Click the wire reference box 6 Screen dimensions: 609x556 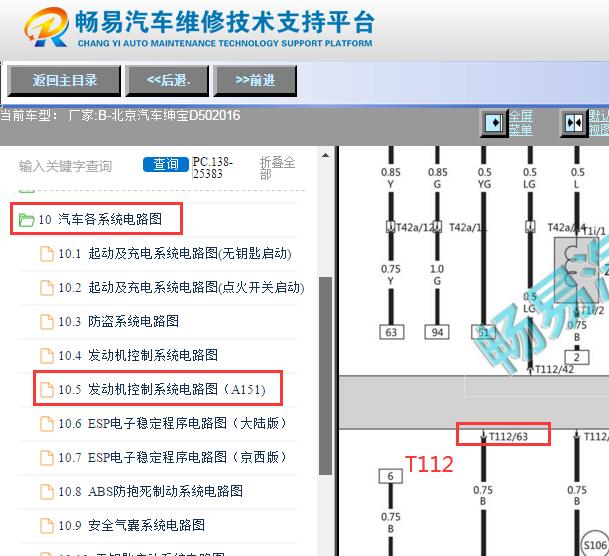(x=391, y=476)
